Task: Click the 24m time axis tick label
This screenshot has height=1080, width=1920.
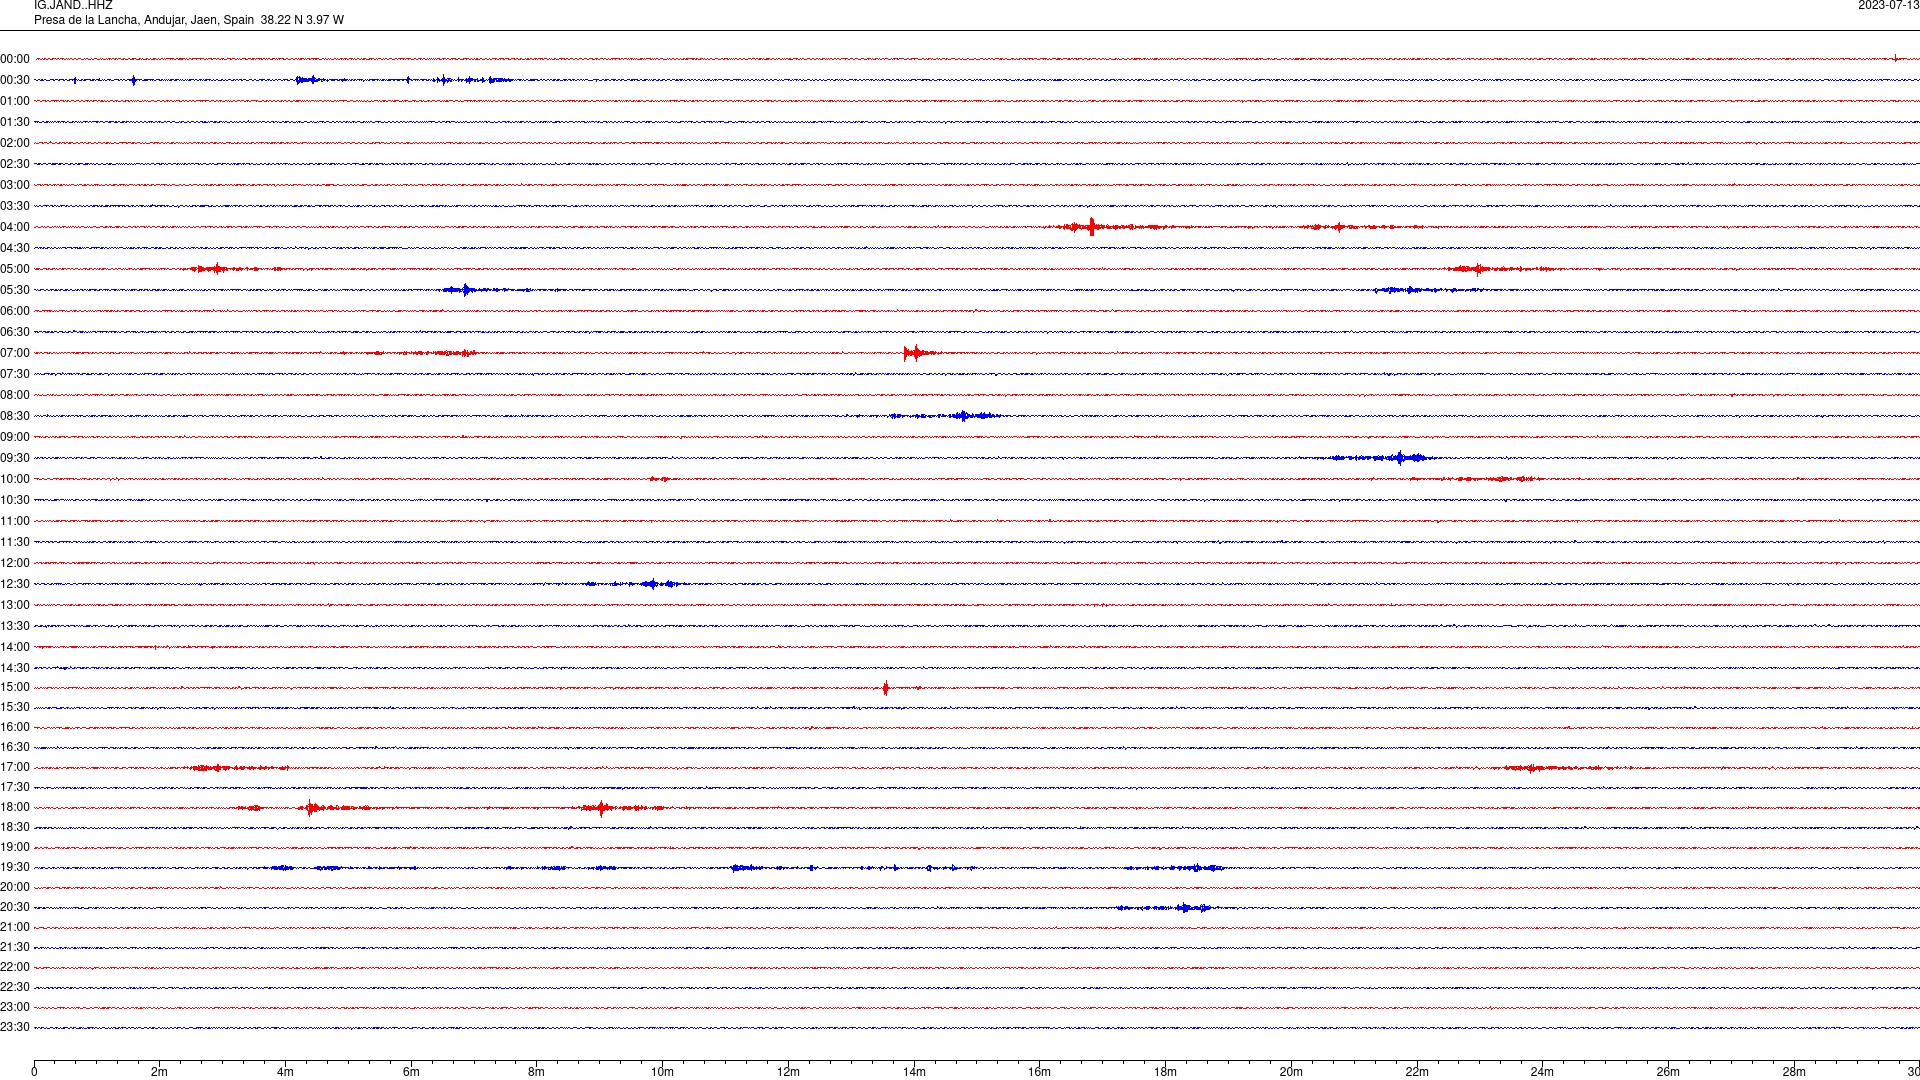Action: click(x=1542, y=1072)
